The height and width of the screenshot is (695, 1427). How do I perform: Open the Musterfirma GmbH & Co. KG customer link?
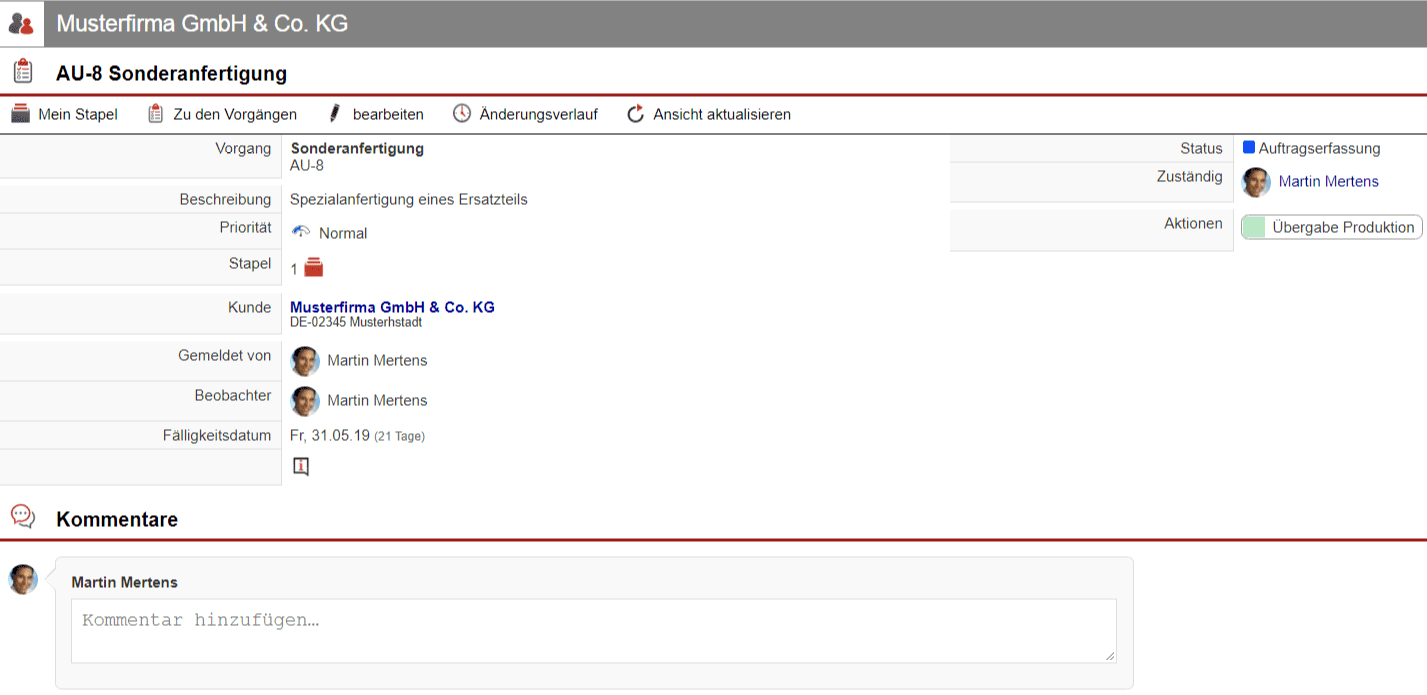[392, 307]
